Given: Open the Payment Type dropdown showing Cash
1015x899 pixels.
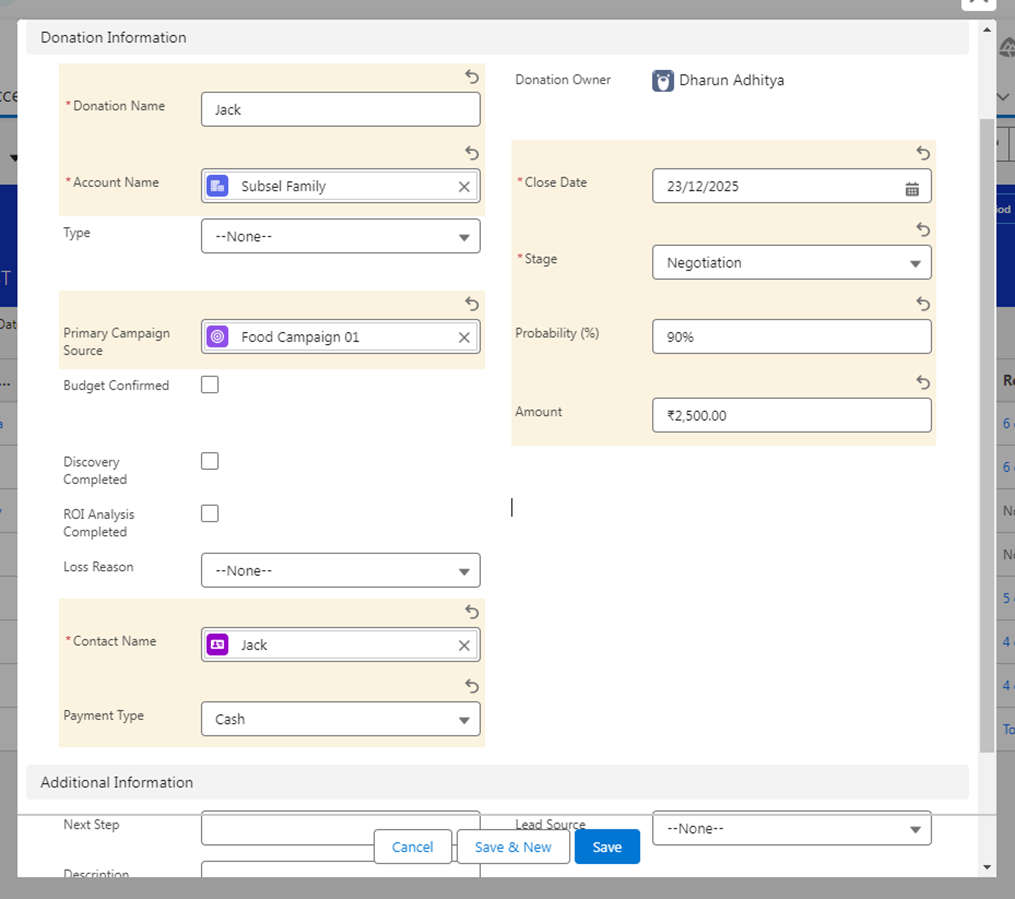Looking at the screenshot, I should [340, 719].
